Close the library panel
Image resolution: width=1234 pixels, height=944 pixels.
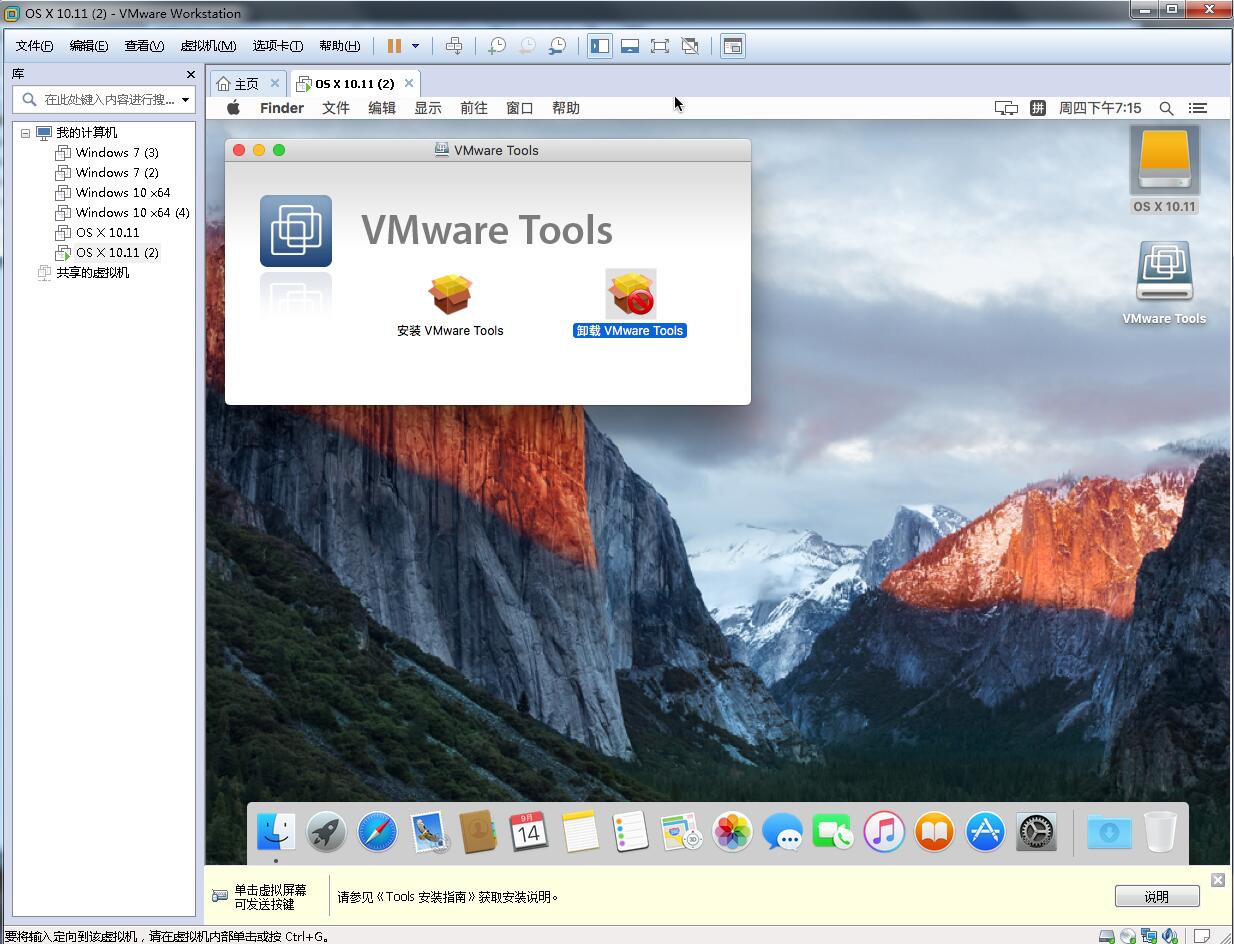point(190,74)
